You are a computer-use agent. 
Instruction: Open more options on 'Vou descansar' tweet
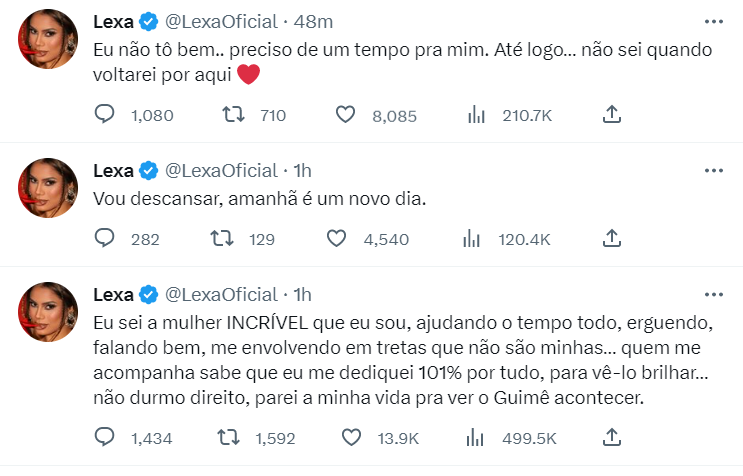713,168
